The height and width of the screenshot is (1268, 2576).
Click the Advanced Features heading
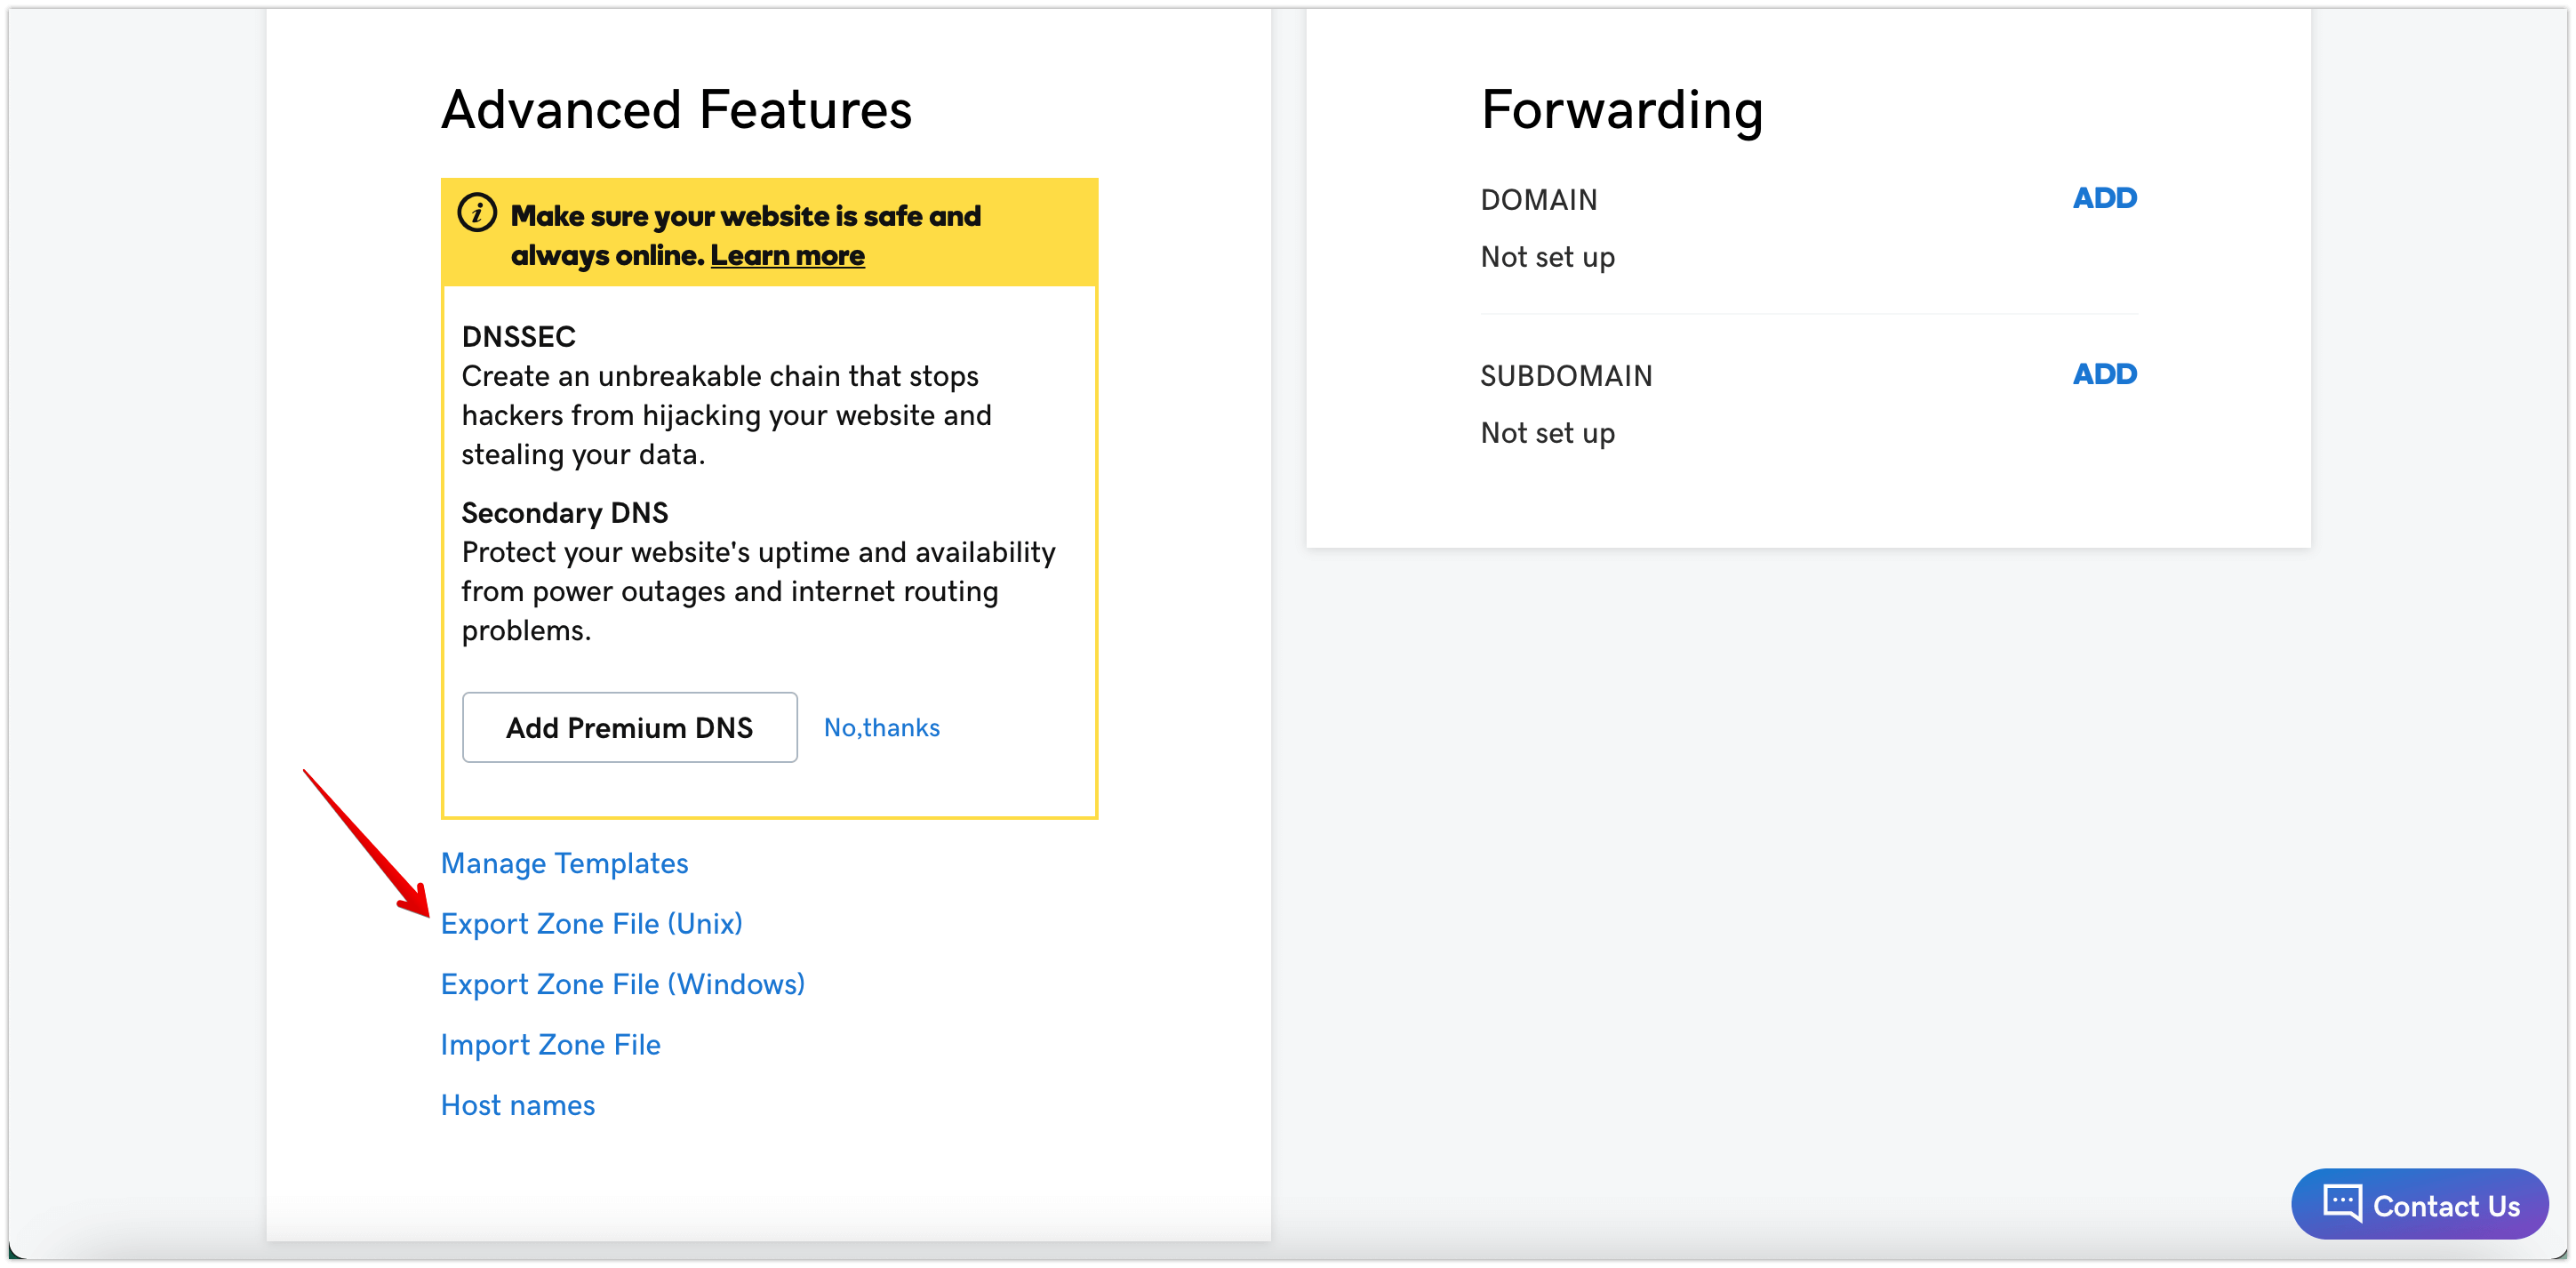point(677,109)
